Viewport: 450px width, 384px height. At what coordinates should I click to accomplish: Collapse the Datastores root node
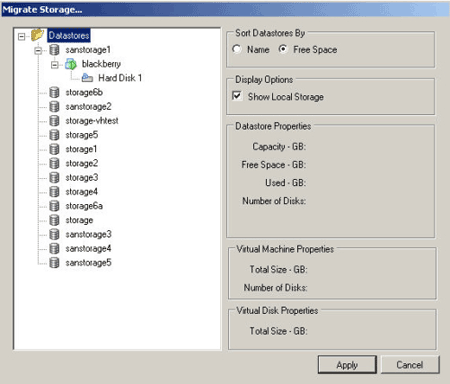(22, 36)
